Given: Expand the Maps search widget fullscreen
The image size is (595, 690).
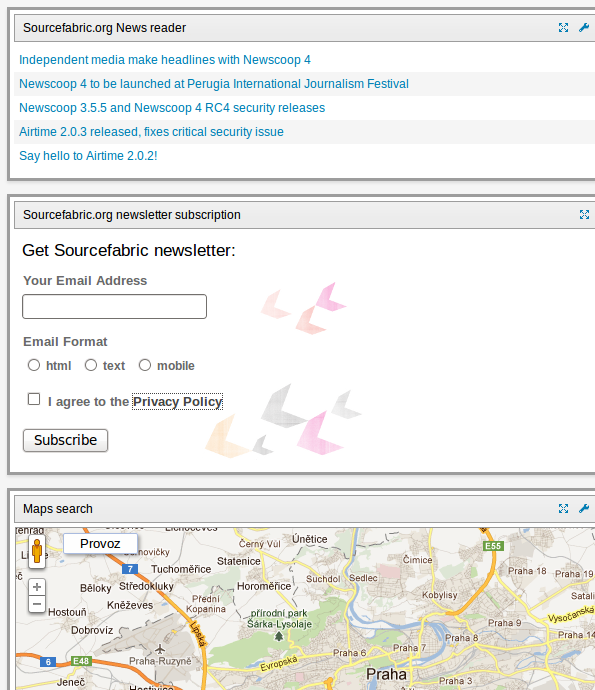Looking at the screenshot, I should point(563,509).
